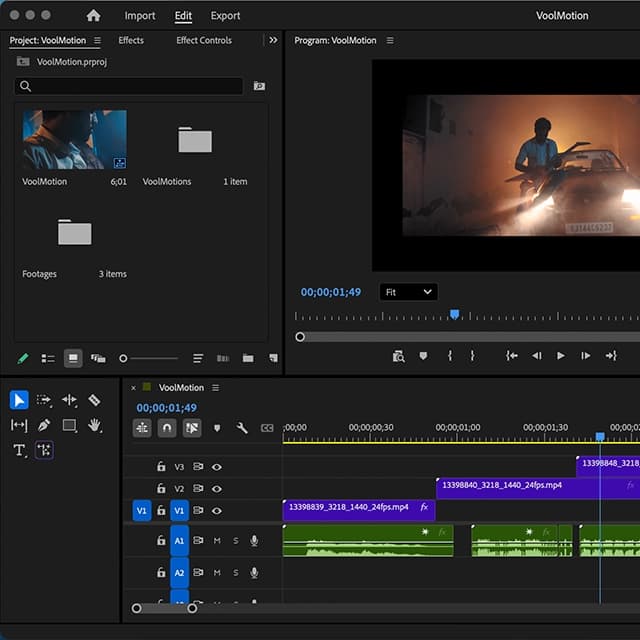640x640 pixels.
Task: Add Marker in the timeline
Action: (217, 428)
